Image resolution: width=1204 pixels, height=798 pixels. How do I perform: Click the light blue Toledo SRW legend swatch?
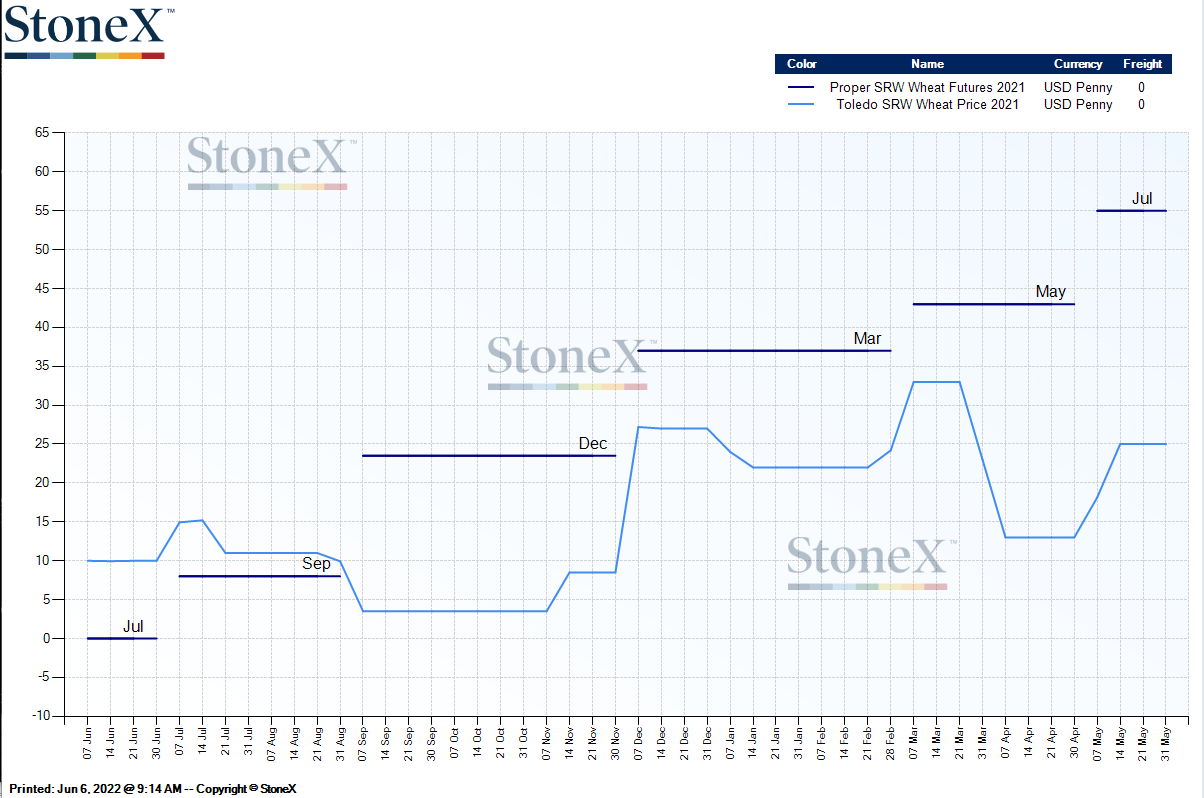pyautogui.click(x=801, y=104)
